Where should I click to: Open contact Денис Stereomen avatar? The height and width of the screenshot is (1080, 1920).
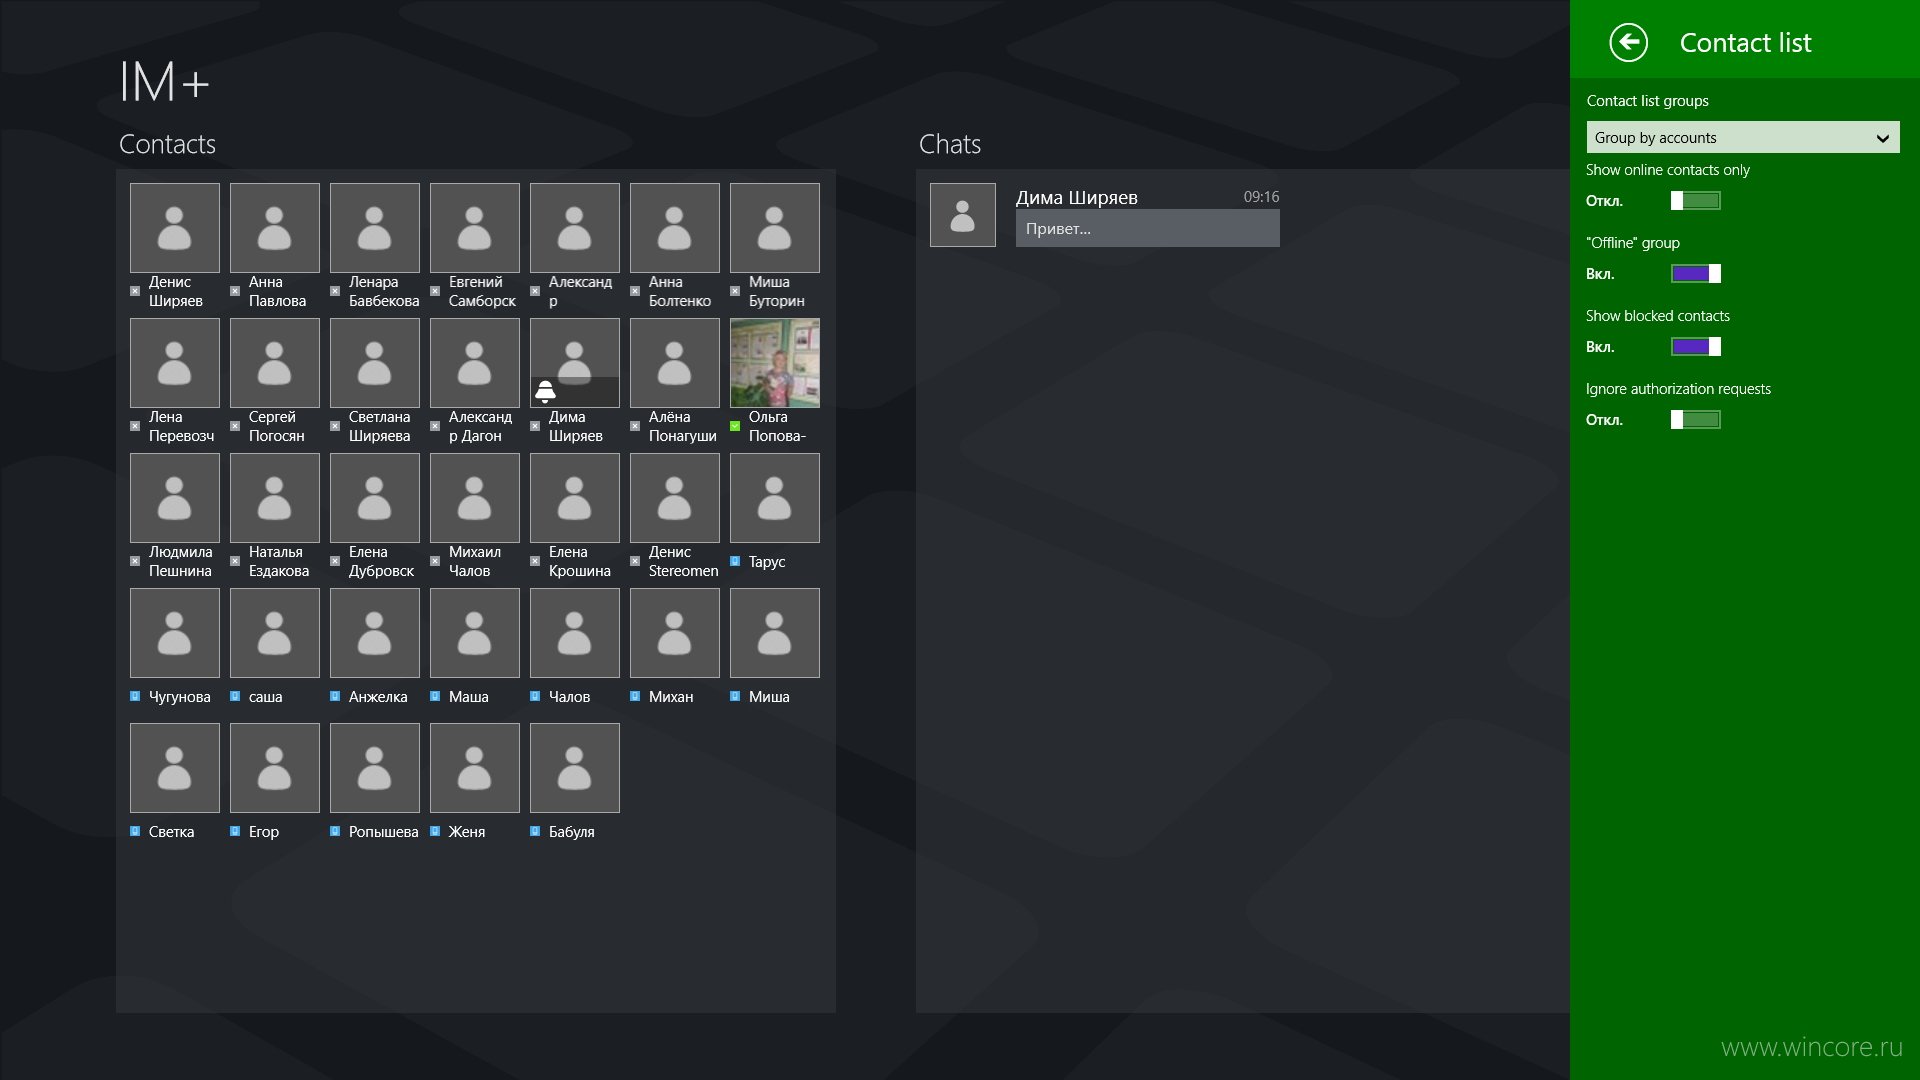click(675, 498)
